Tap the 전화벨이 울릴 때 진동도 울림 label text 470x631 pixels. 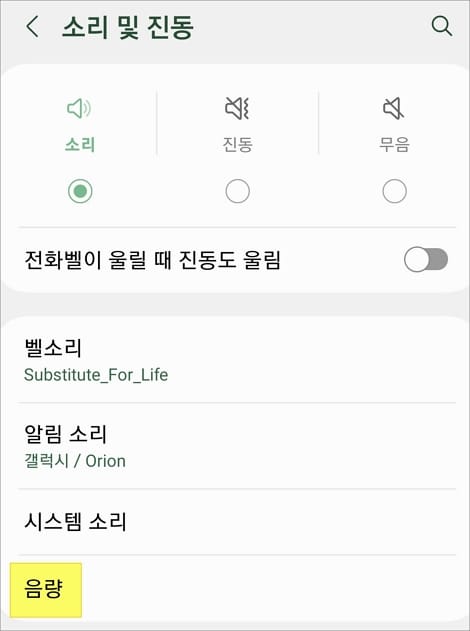point(152,260)
